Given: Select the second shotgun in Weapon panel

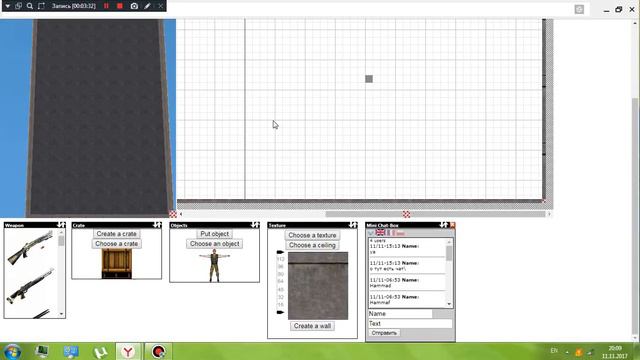Looking at the screenshot, I should 31,286.
